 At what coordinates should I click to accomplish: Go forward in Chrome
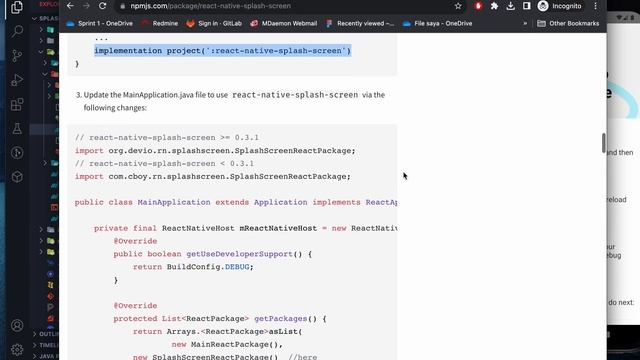[x=86, y=6]
